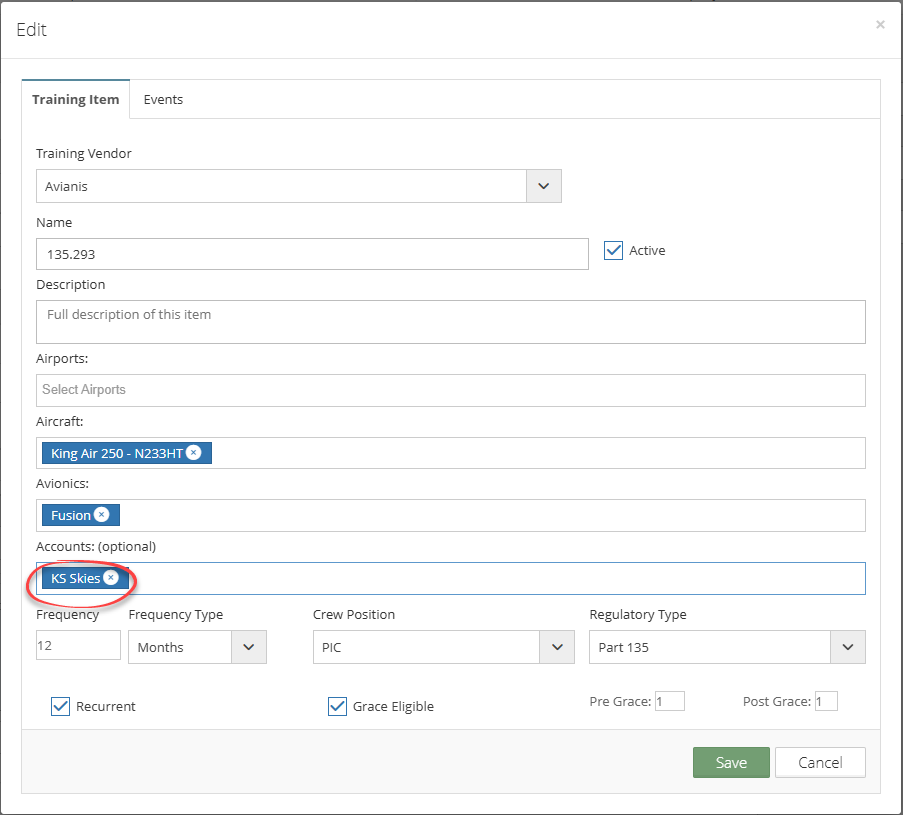Screen dimensions: 903x815
Task: Remove the King Air 250 - N233HT aircraft tag
Action: click(x=194, y=453)
